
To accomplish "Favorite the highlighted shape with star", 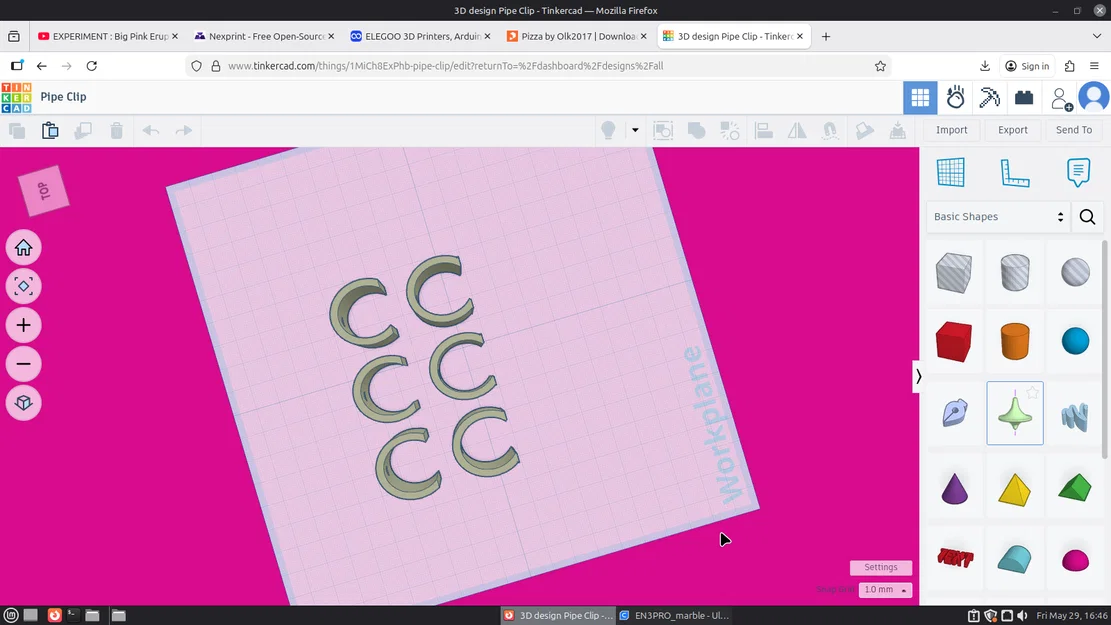I will (x=1033, y=393).
